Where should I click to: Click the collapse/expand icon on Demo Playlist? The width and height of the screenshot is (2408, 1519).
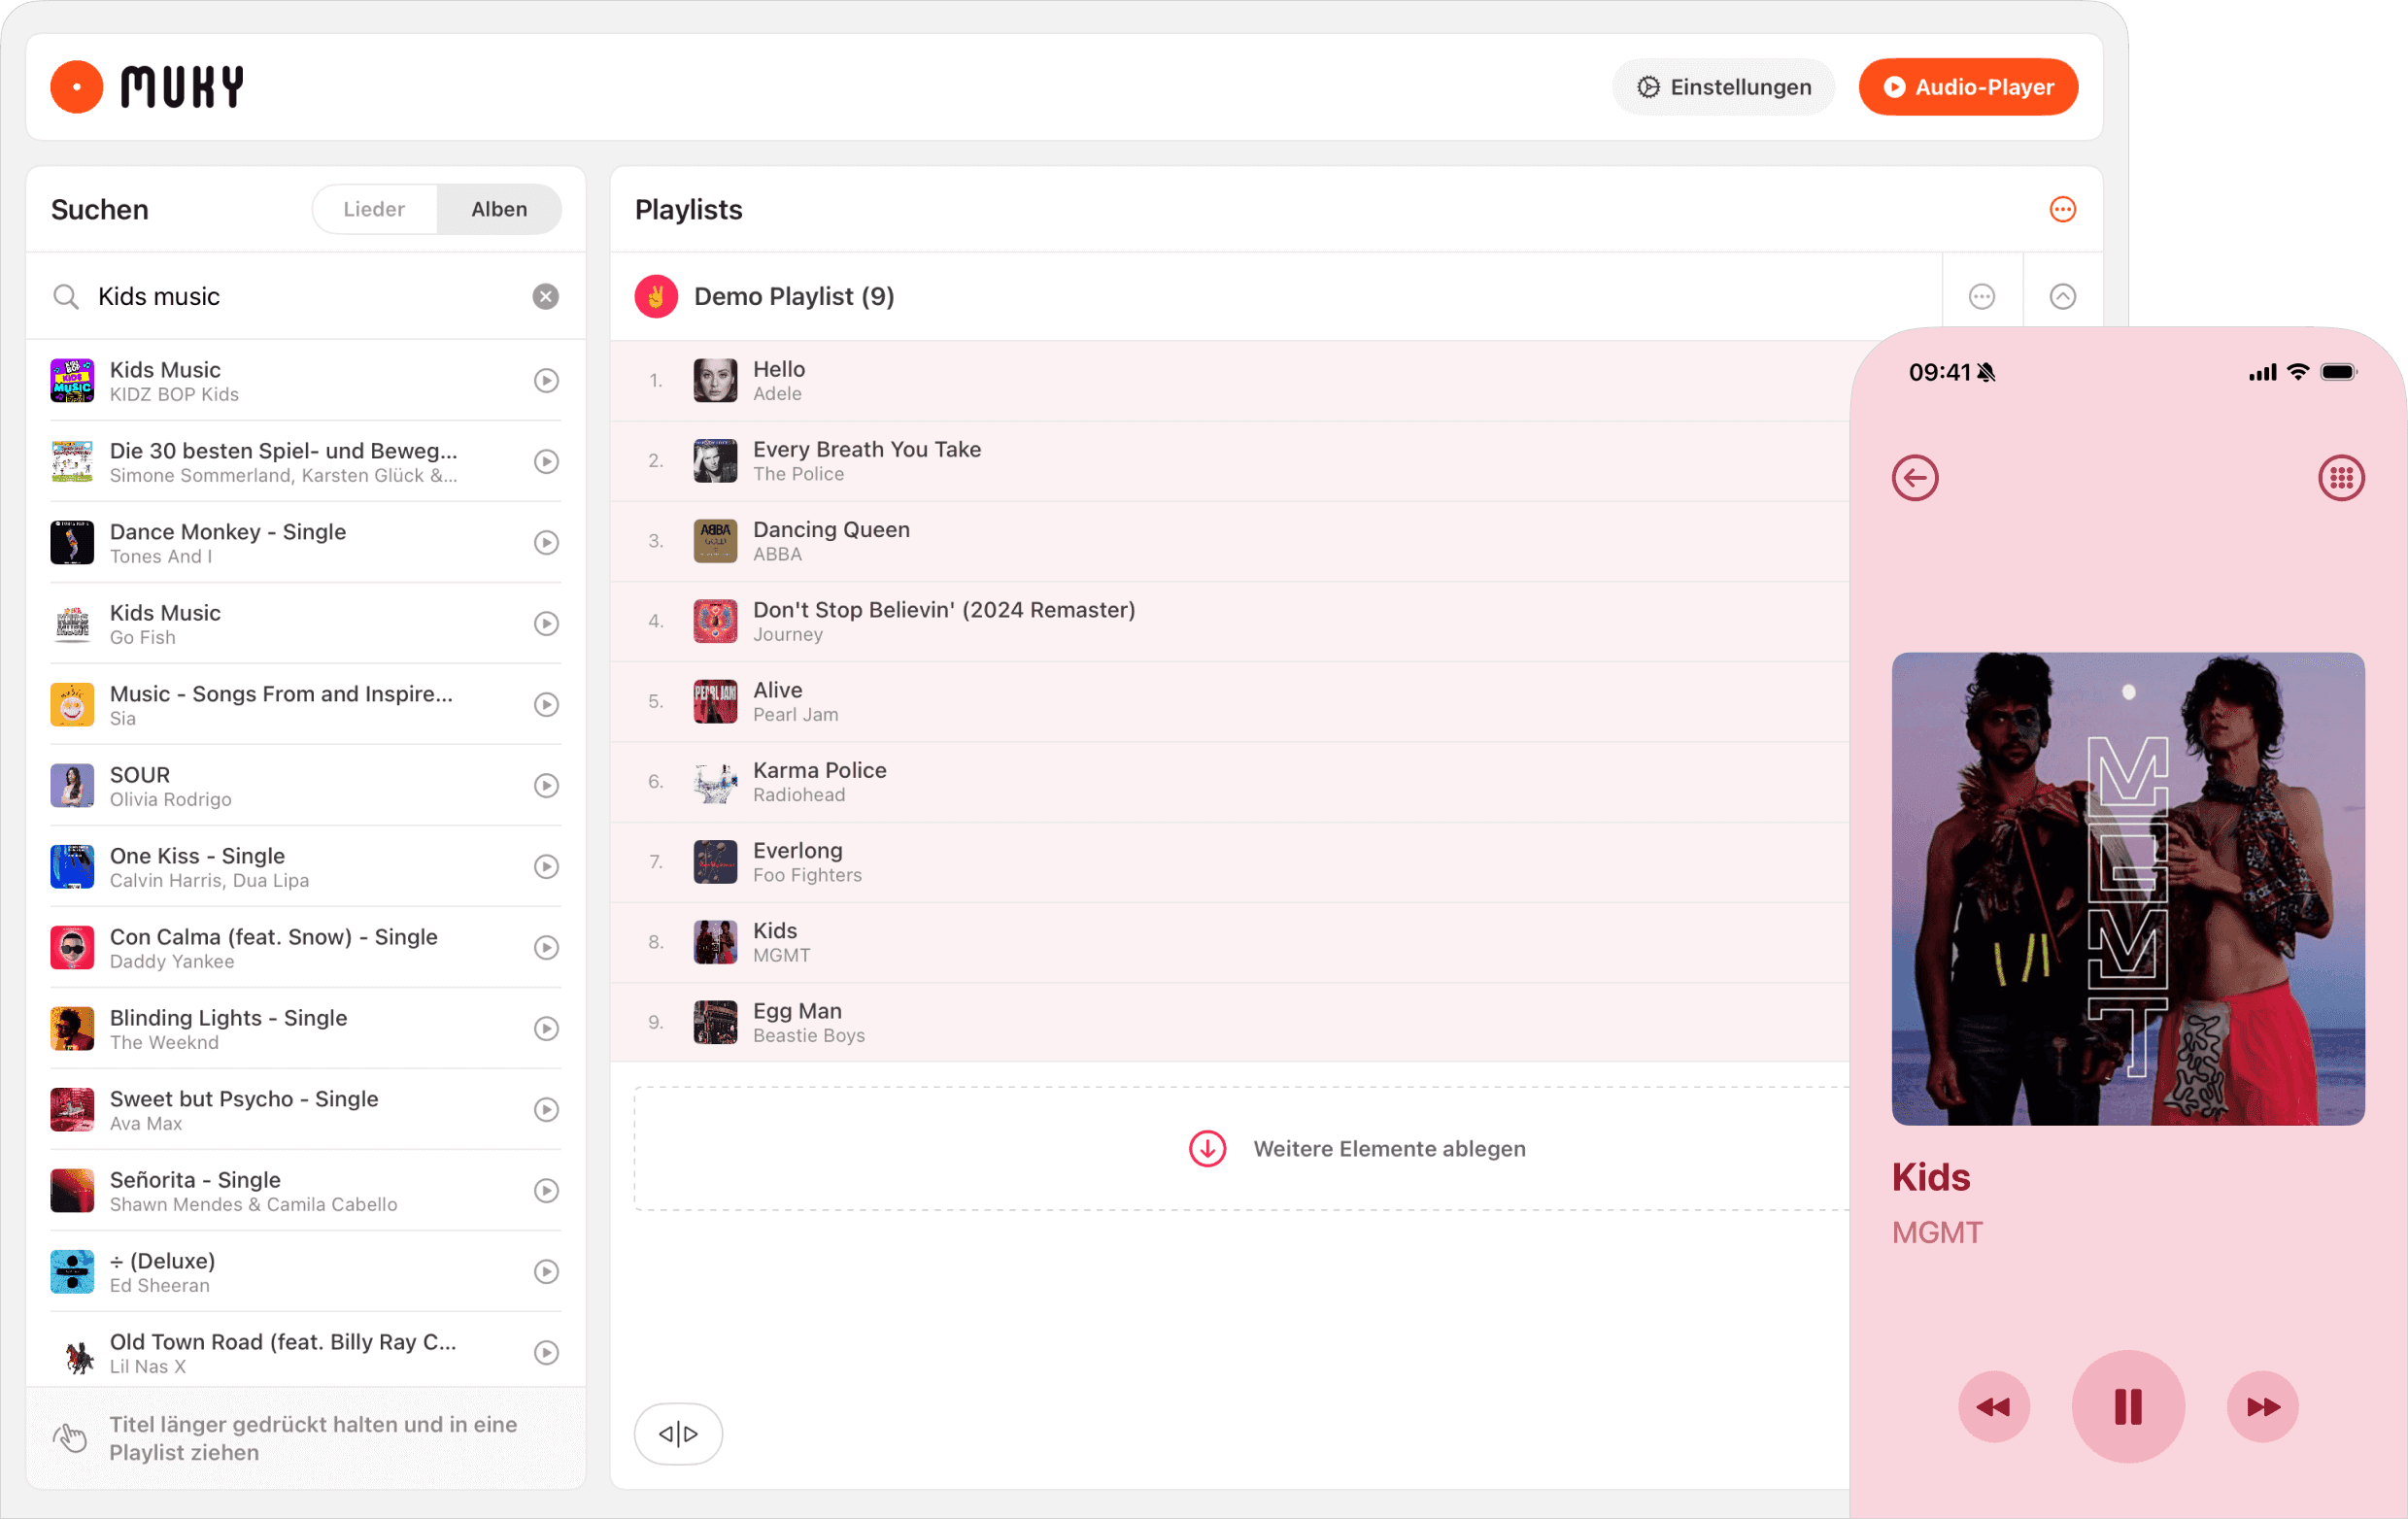click(2061, 294)
